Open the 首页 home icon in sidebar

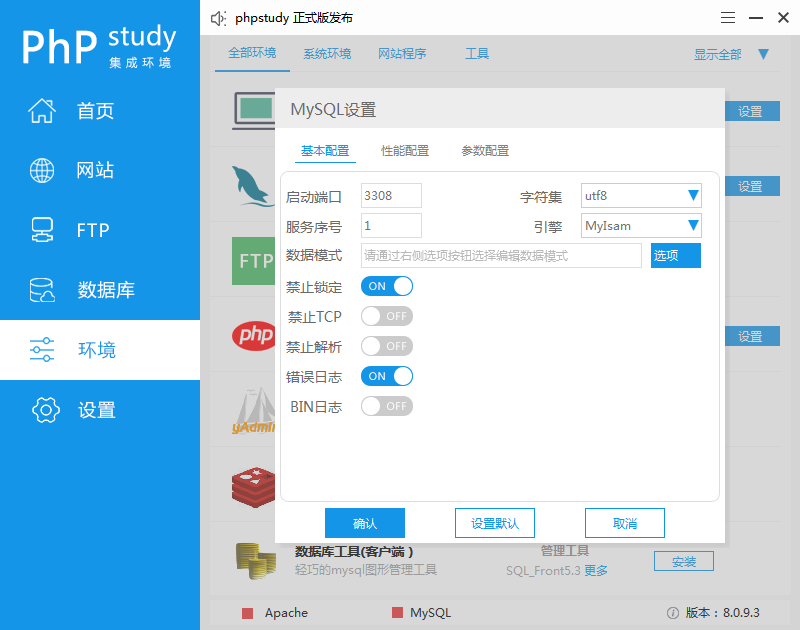pos(42,110)
